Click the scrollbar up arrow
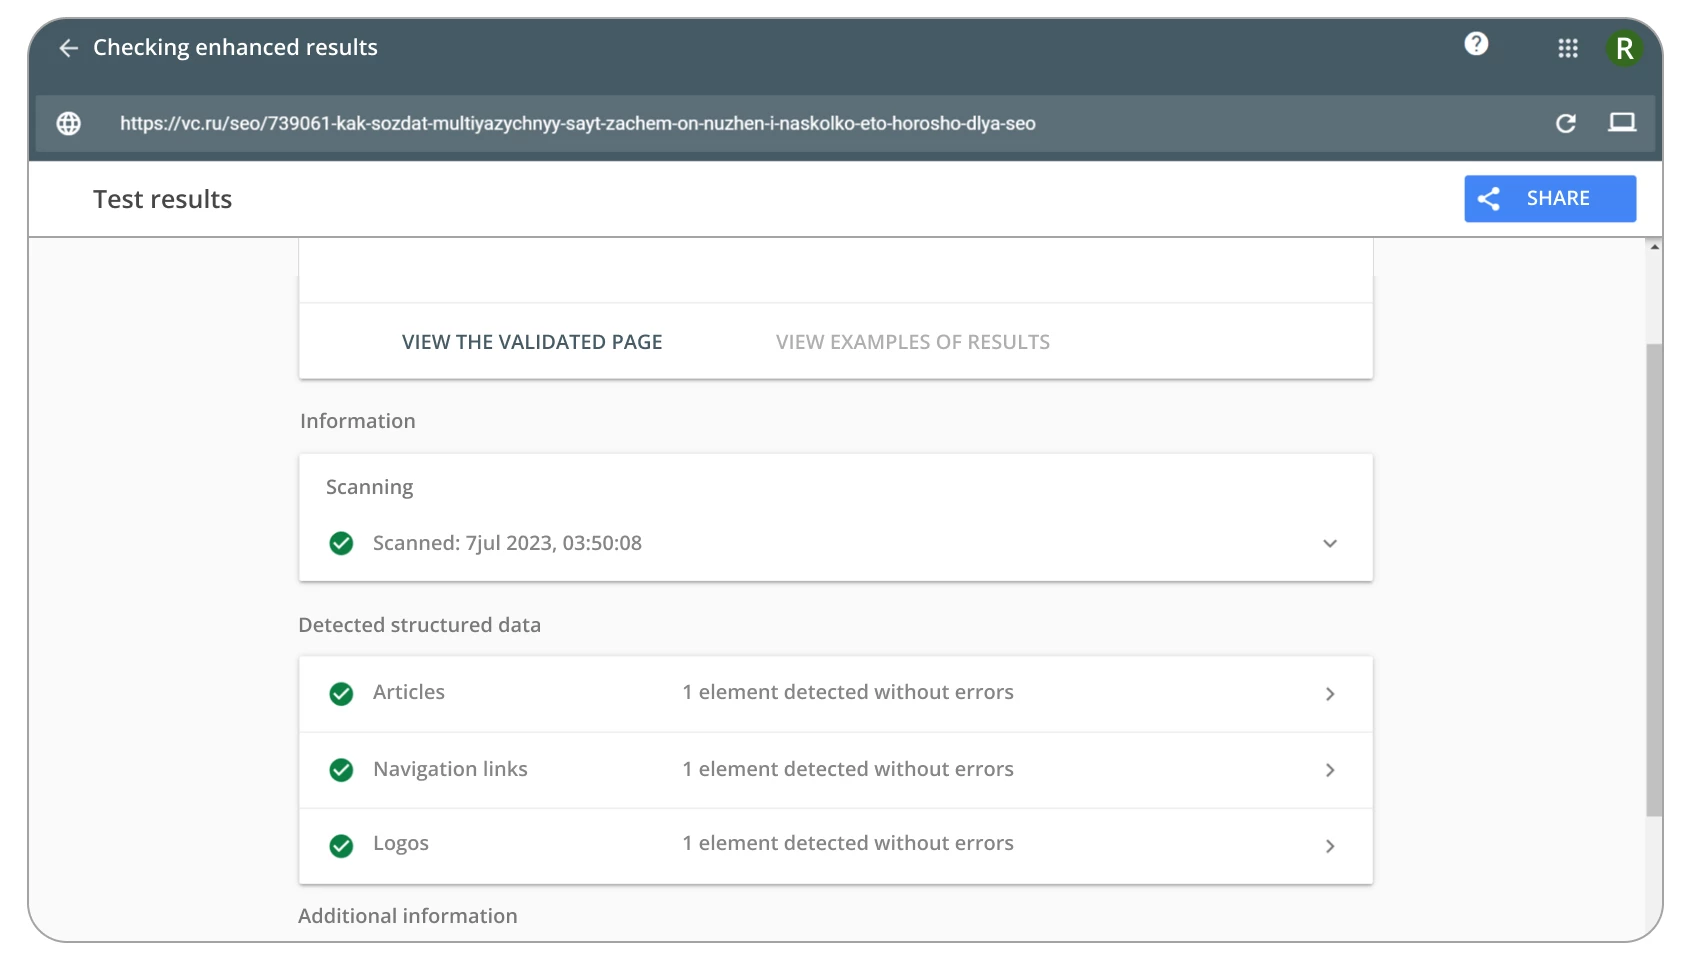The image size is (1692, 959). pos(1655,246)
